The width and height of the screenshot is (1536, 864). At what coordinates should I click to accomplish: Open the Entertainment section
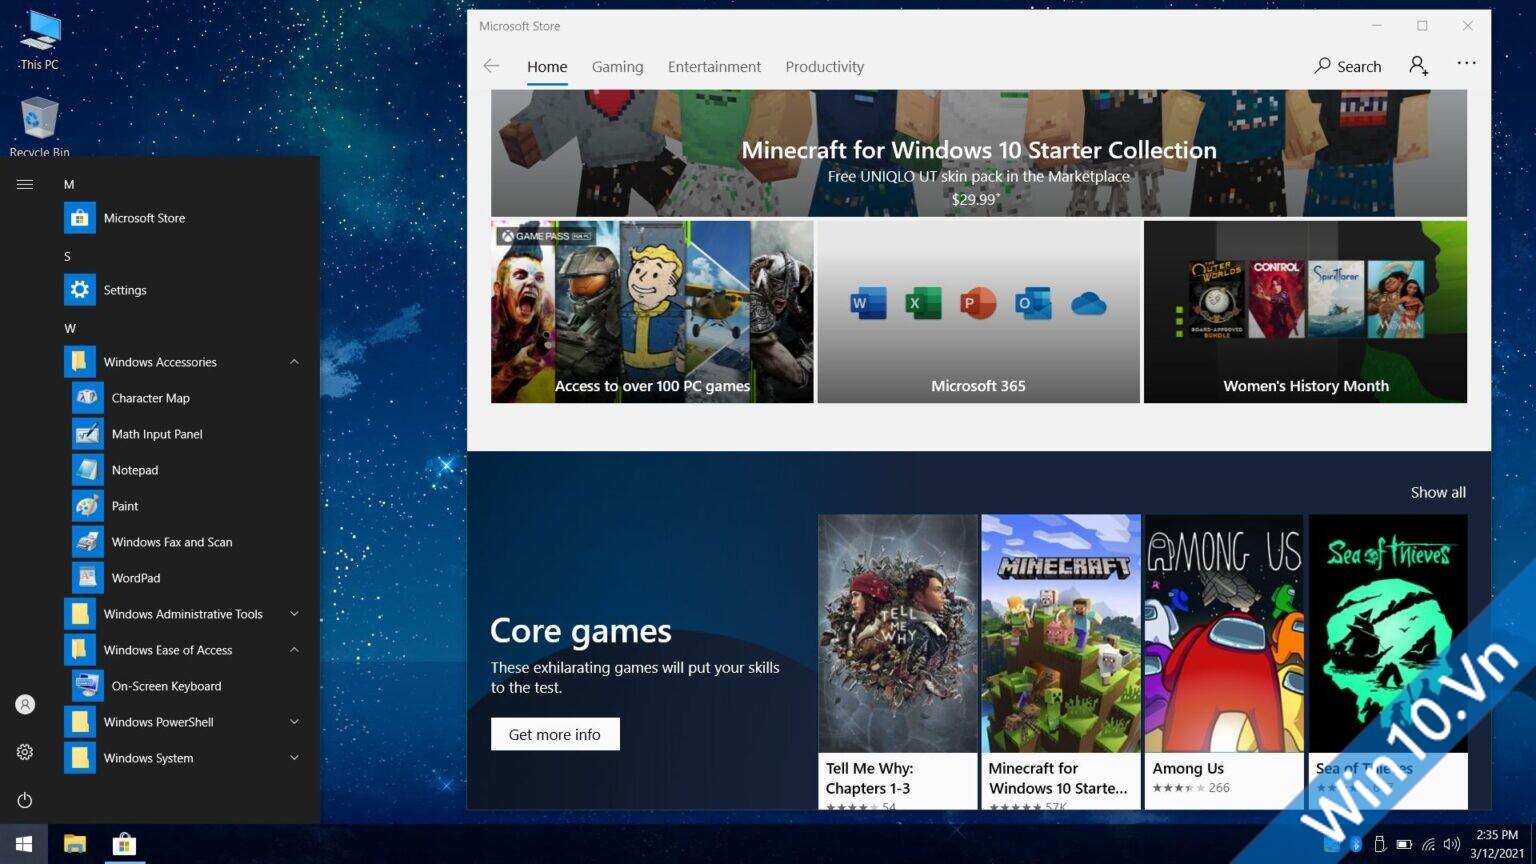point(714,66)
